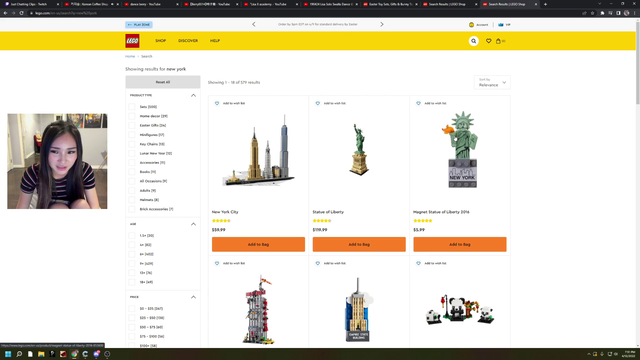
Task: Open the Sort by Relevance dropdown
Action: (492, 82)
